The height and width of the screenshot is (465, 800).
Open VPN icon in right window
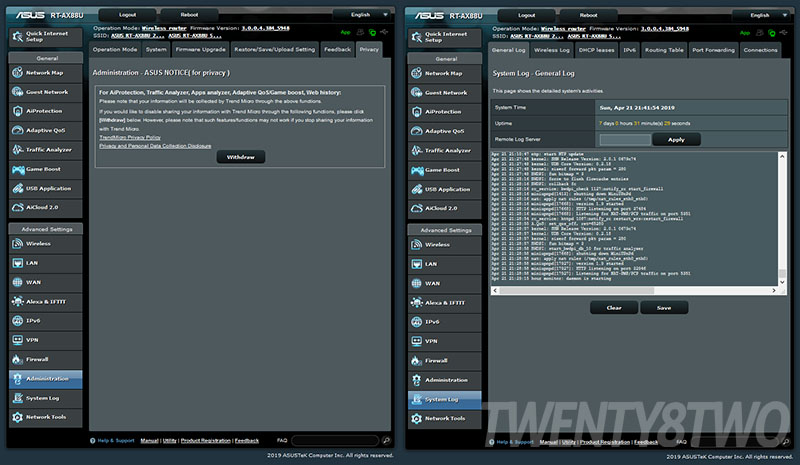tap(416, 341)
